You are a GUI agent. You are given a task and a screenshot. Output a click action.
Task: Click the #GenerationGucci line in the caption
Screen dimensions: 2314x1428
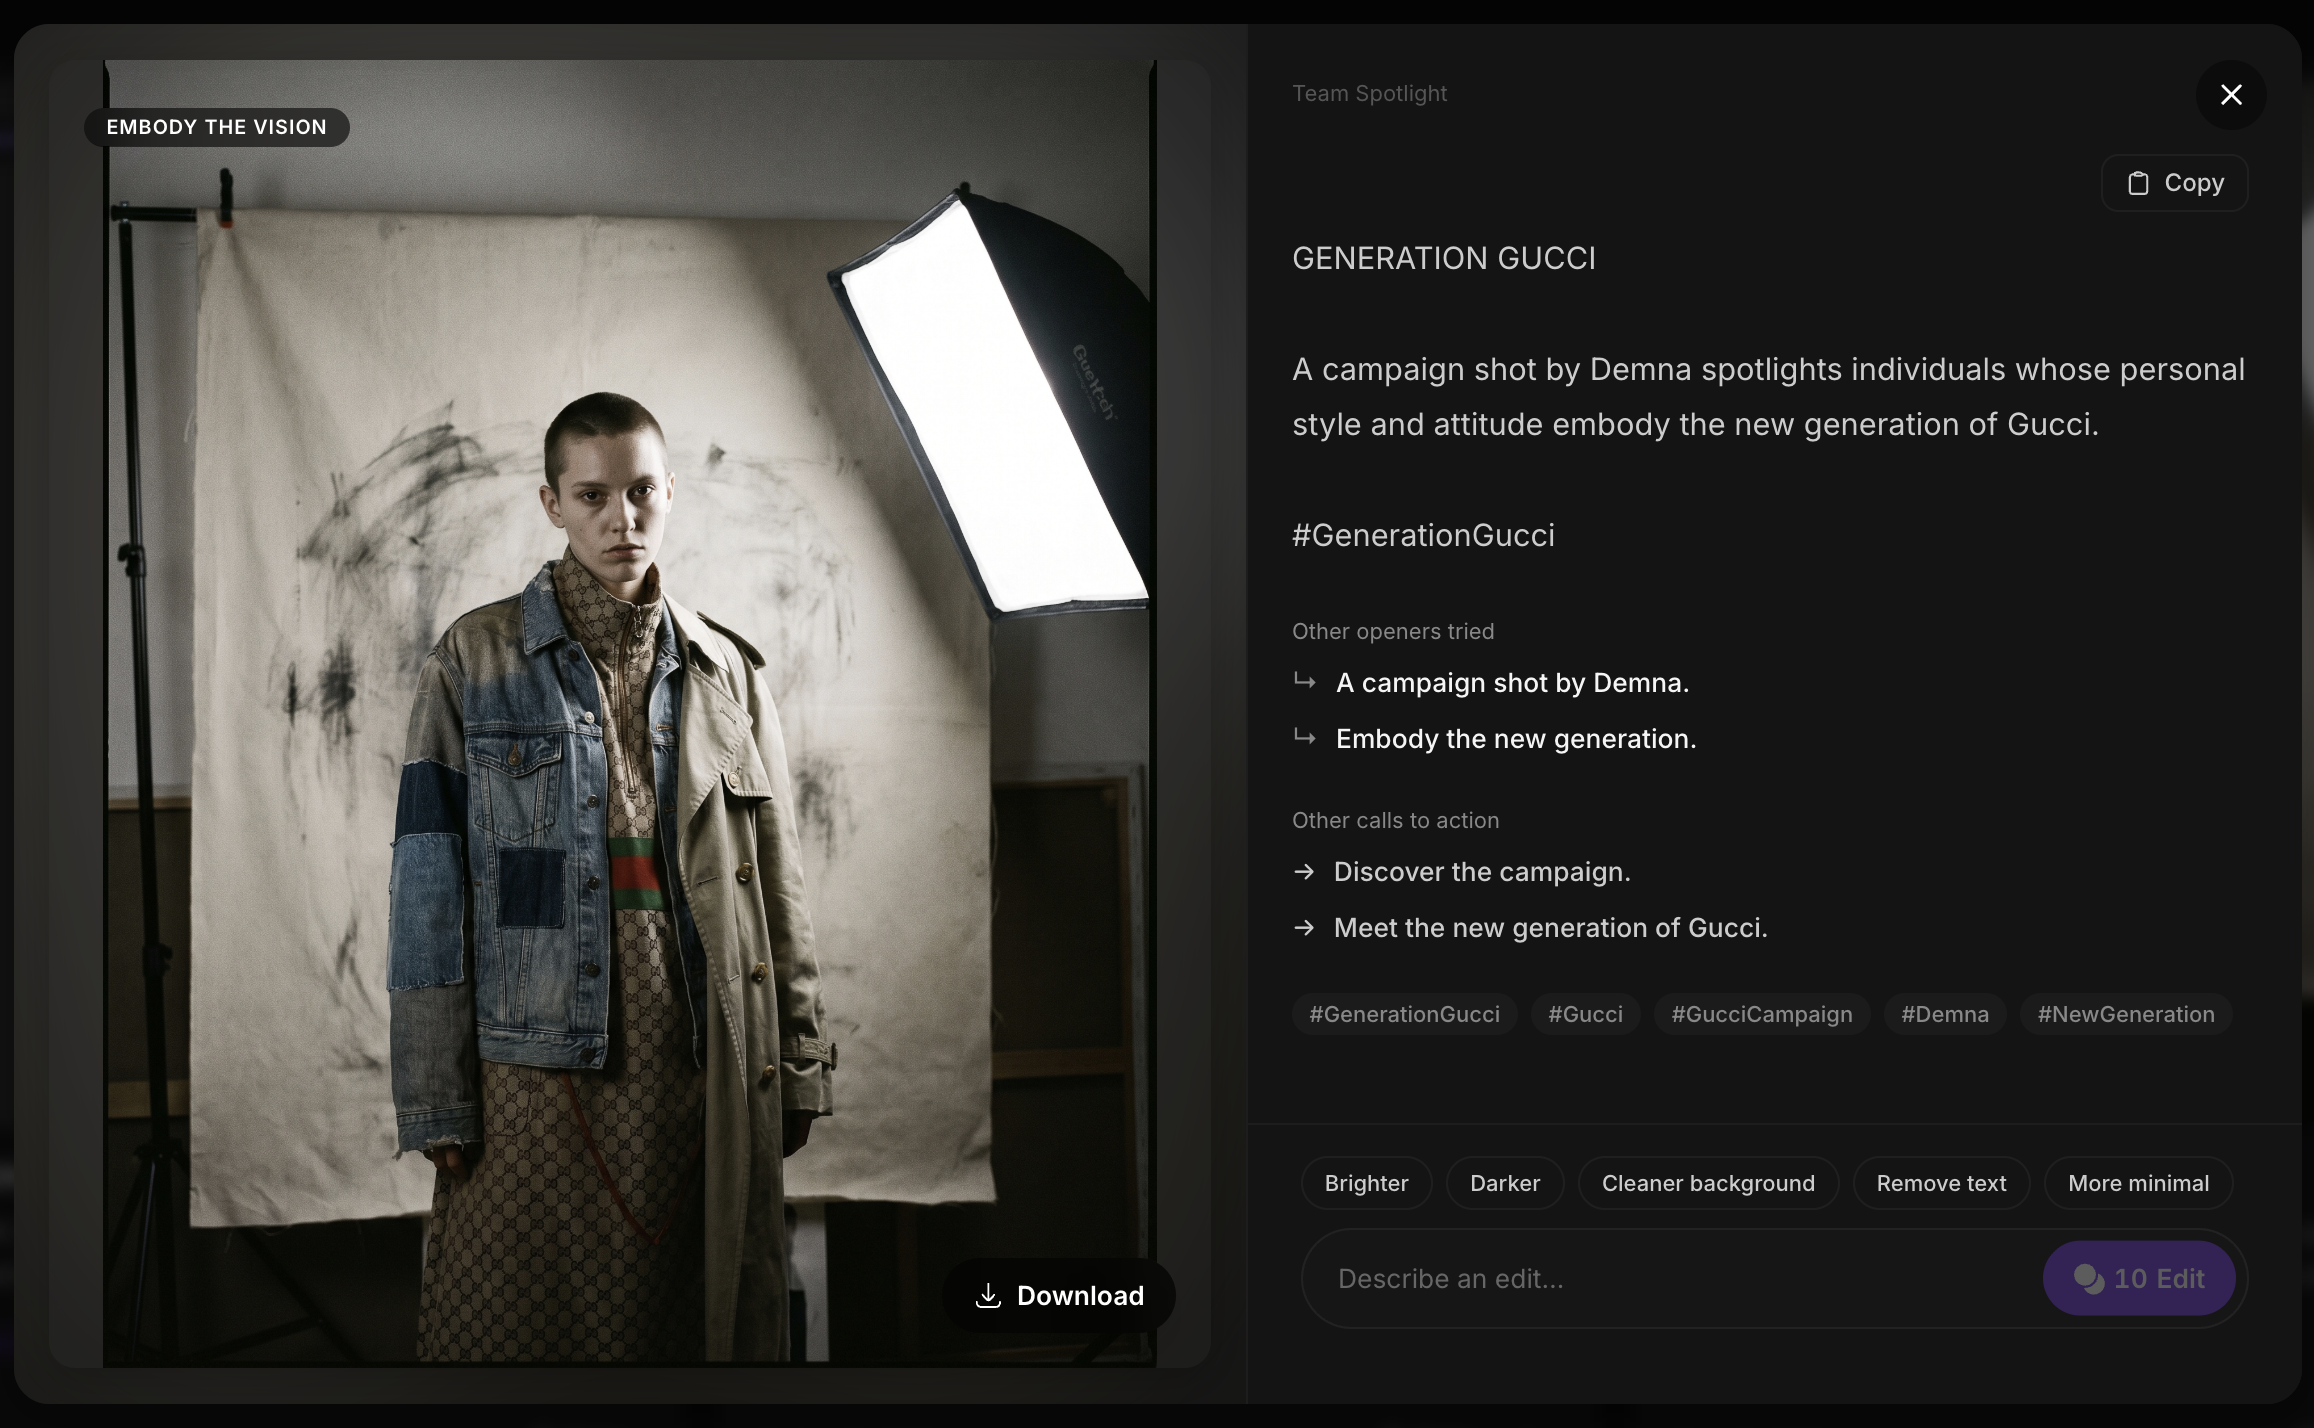pyautogui.click(x=1423, y=535)
